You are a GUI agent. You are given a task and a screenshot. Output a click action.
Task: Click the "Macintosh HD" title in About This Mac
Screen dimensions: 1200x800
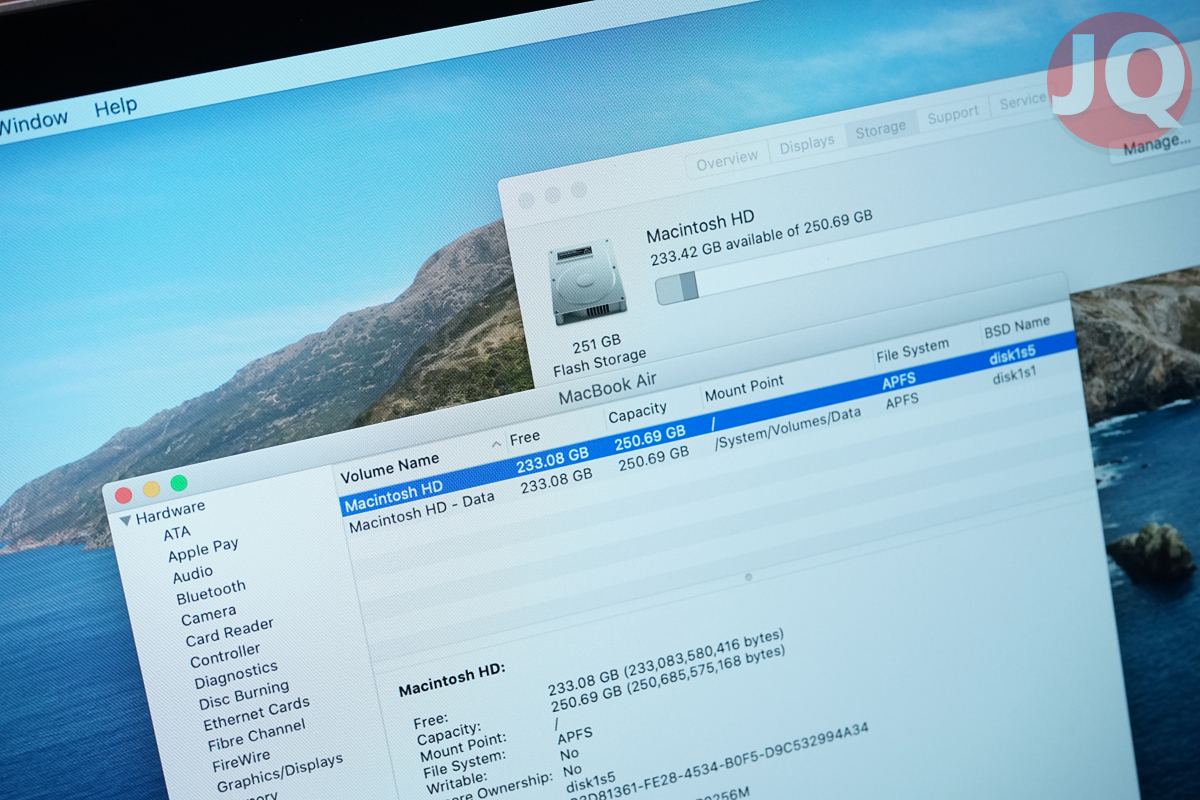pos(700,226)
